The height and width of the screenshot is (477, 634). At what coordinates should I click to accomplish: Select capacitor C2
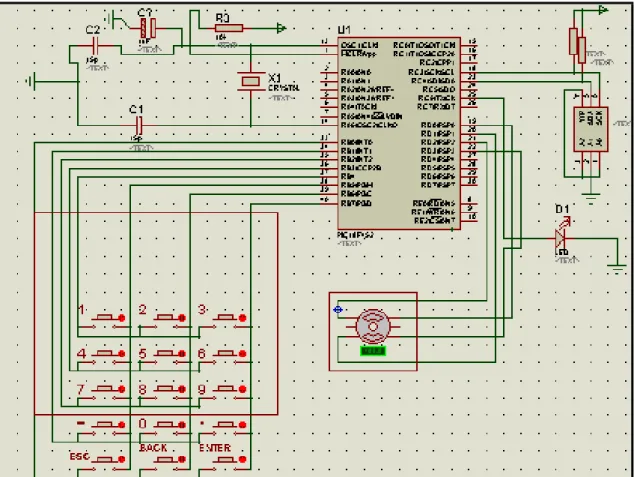(x=95, y=46)
